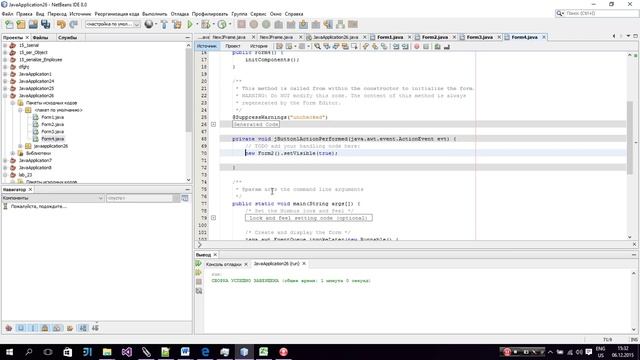Viewport: 640px width, 360px height.
Task: Switch to the Form2.java editor tab
Action: pyautogui.click(x=435, y=37)
